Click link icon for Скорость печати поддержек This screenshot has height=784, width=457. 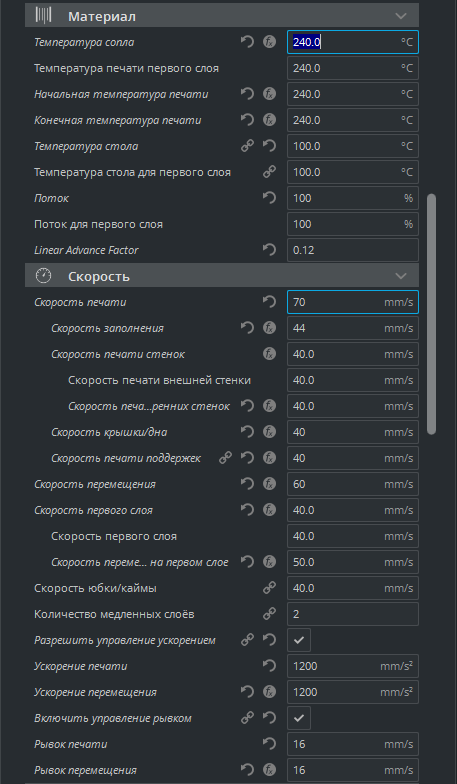pos(226,458)
